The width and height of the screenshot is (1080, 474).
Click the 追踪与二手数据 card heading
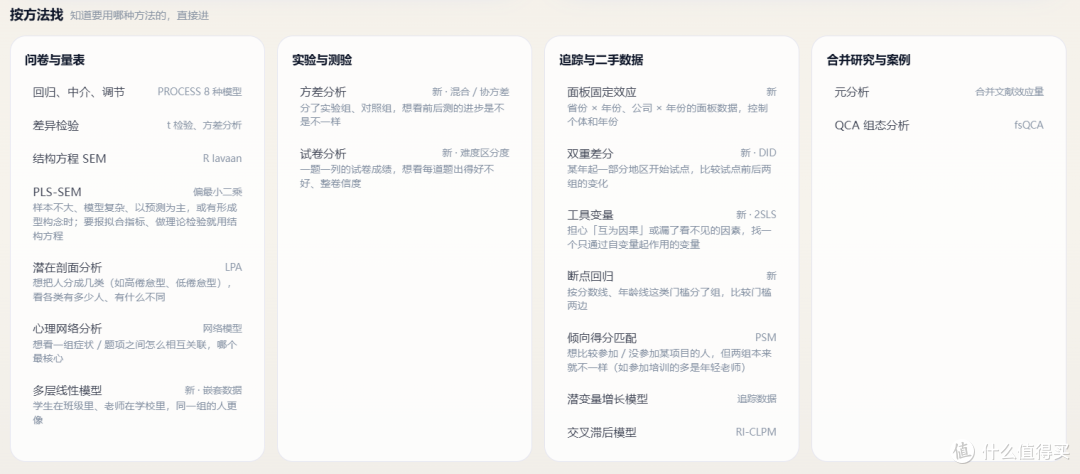point(601,60)
